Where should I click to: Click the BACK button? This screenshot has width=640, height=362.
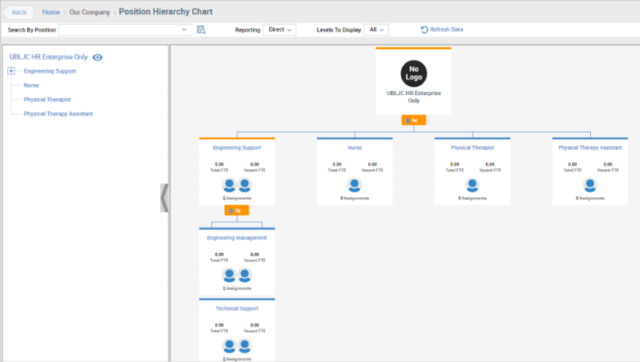point(18,12)
